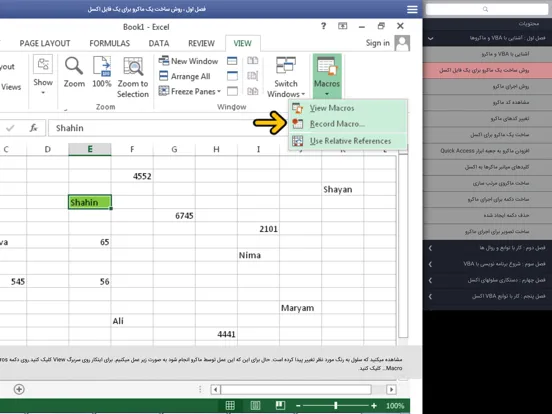Viewport: 552px width, 414px height.
Task: Set zoom to 100% via the ribbon button
Action: (102, 72)
